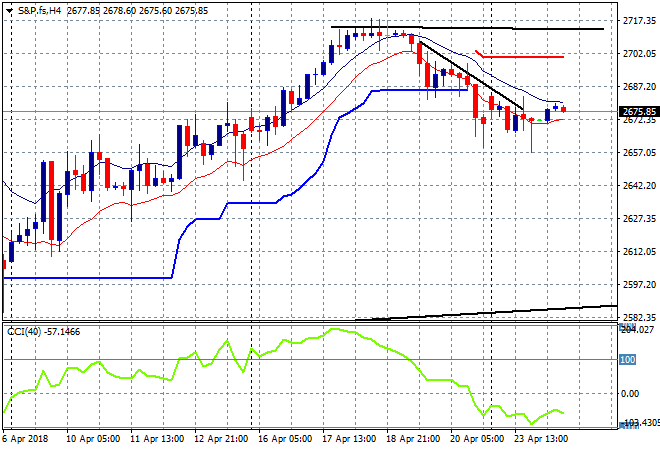This screenshot has height=450, width=660.
Task: Select the rising black trendline near 2582
Action: click(484, 313)
